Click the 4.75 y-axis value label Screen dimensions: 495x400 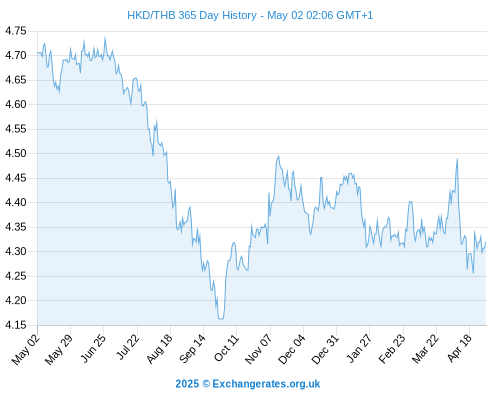pos(16,31)
